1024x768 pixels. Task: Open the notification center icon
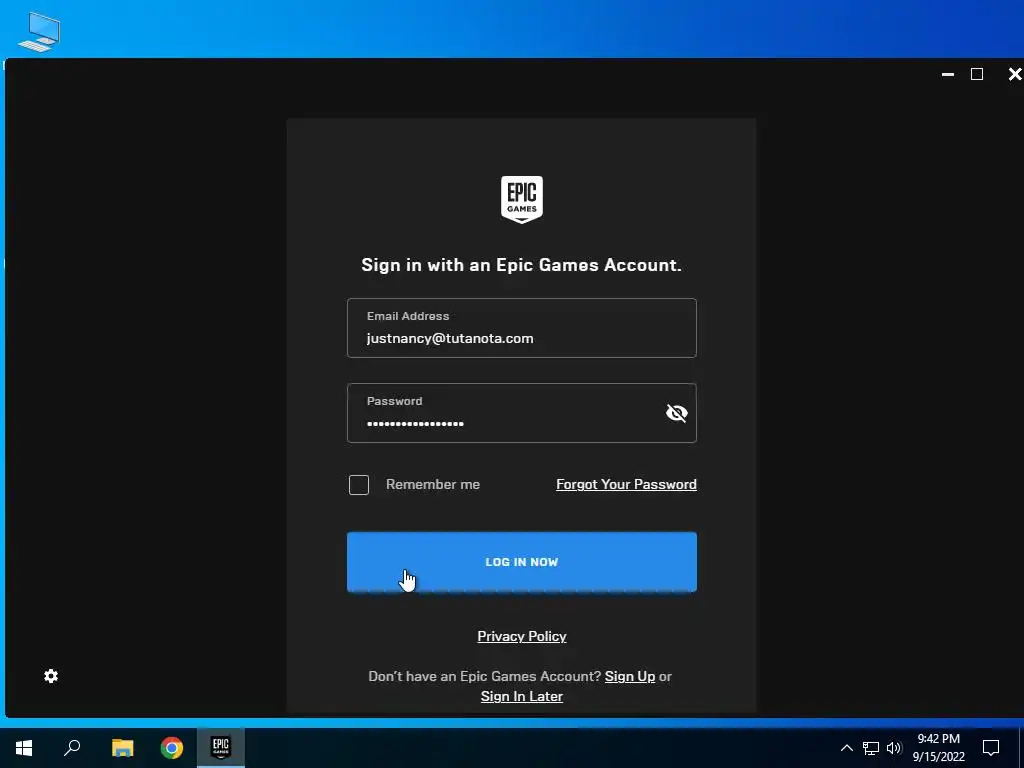point(991,748)
